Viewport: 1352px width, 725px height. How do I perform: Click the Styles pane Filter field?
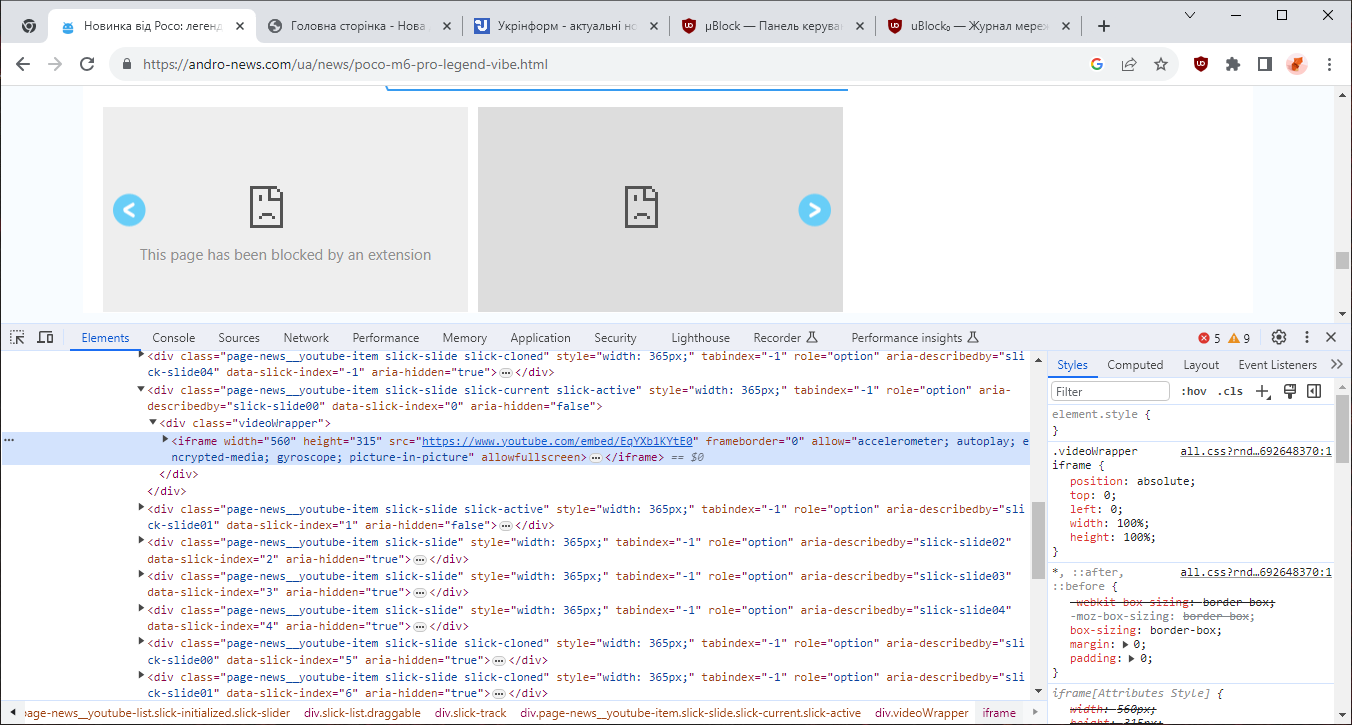click(x=1109, y=390)
